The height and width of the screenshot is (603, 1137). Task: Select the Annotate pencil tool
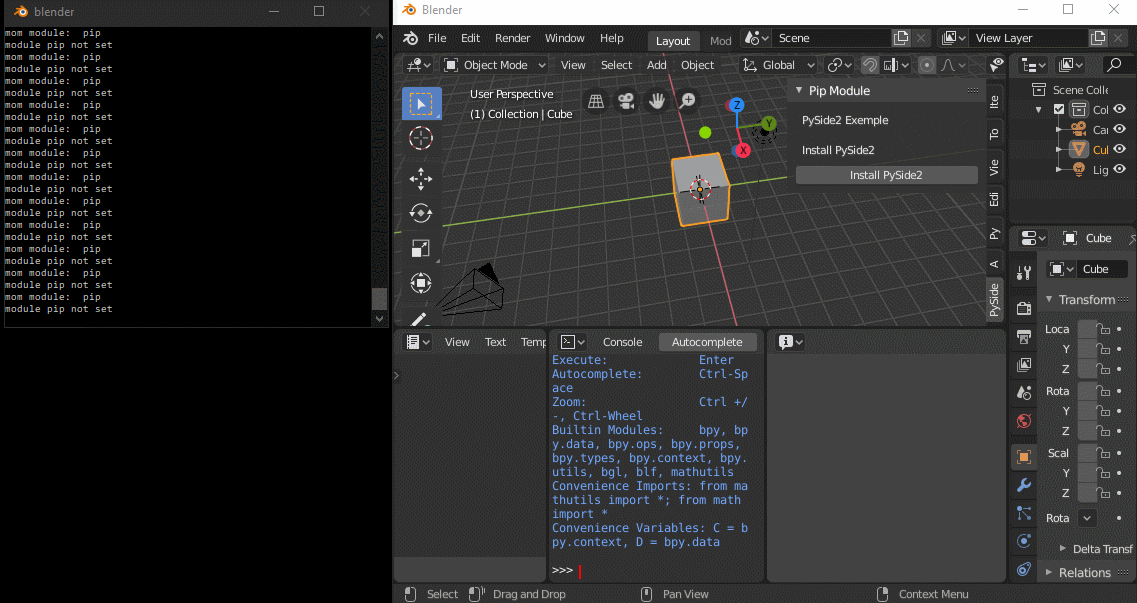(x=420, y=317)
